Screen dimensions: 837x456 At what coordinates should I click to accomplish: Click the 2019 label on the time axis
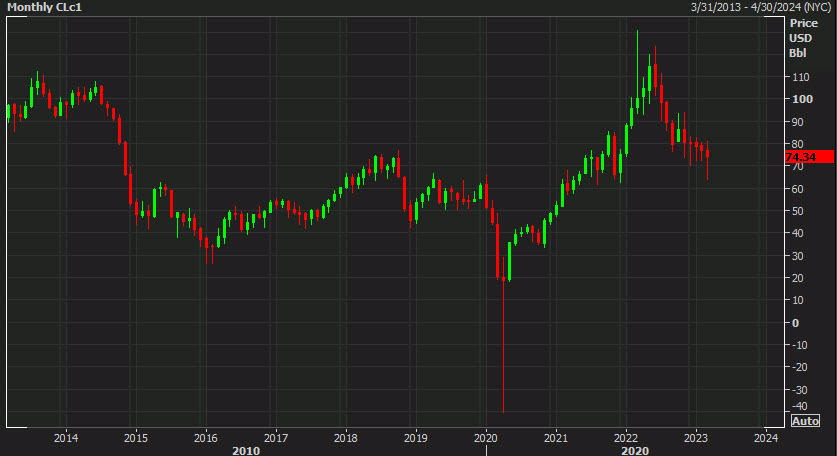click(x=415, y=438)
